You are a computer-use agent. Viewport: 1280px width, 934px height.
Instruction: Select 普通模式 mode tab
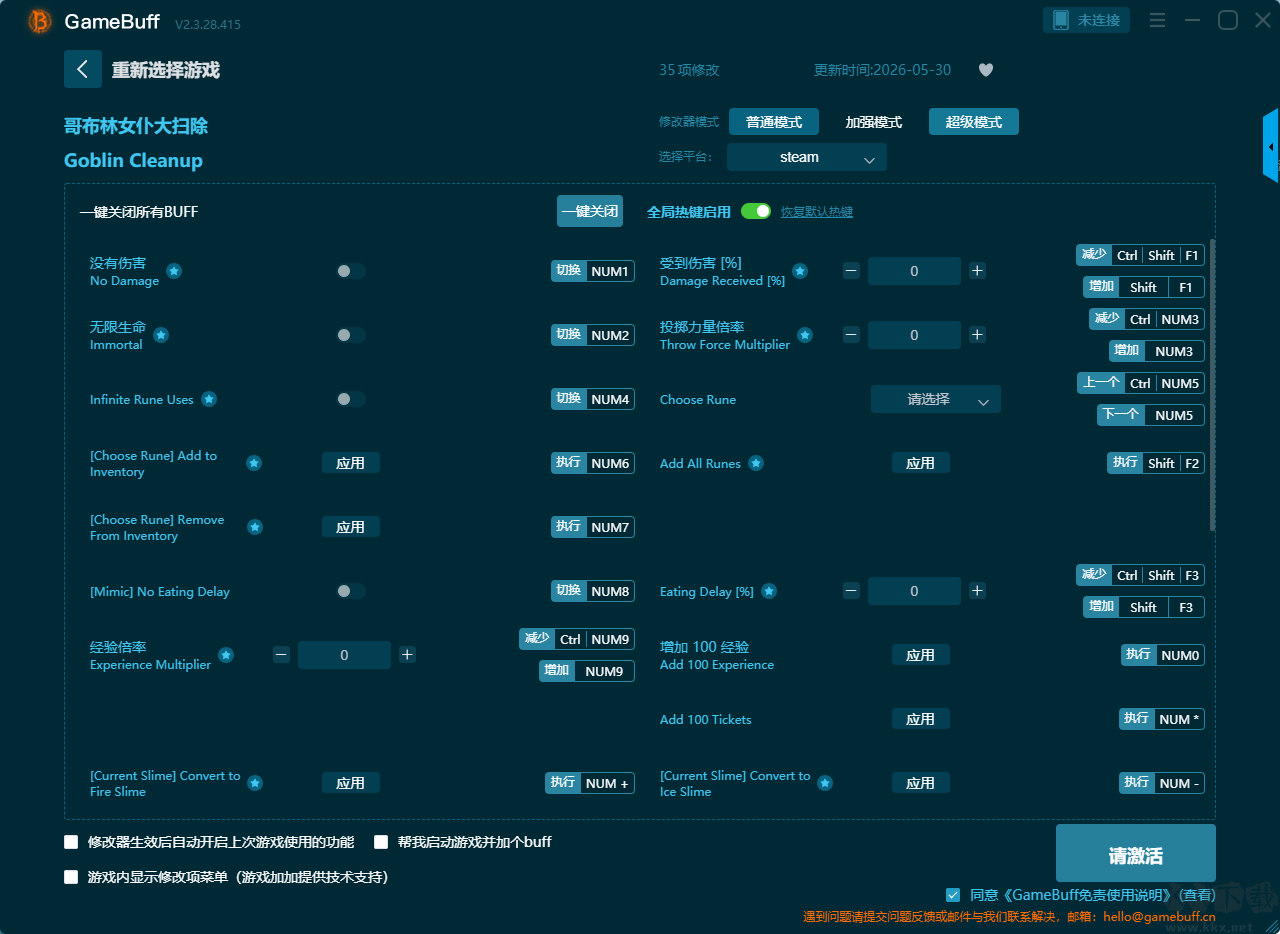[x=774, y=122]
